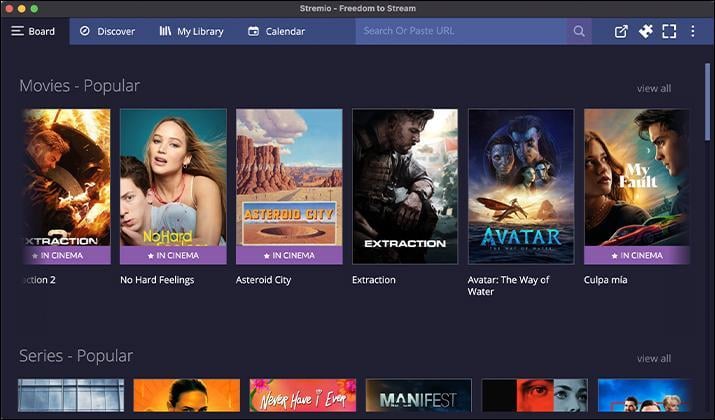Switch to the Board tab
Viewport: 715px width, 420px height.
coord(35,31)
